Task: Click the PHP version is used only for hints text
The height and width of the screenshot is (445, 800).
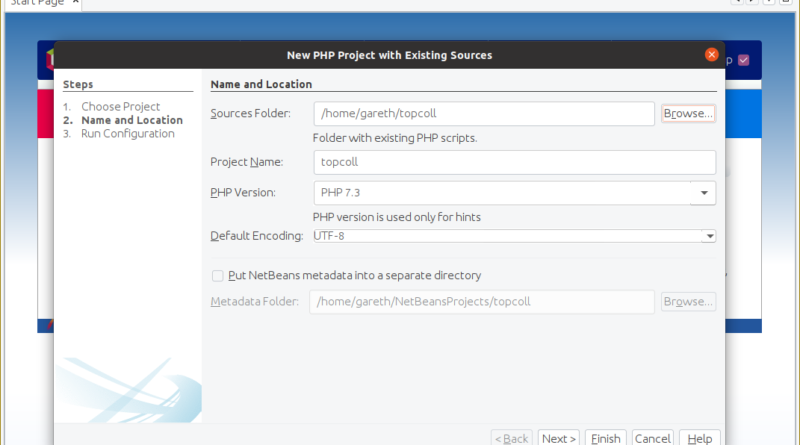Action: (396, 217)
